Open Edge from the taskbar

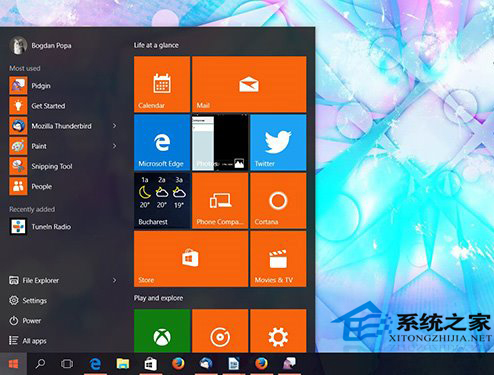tap(95, 364)
